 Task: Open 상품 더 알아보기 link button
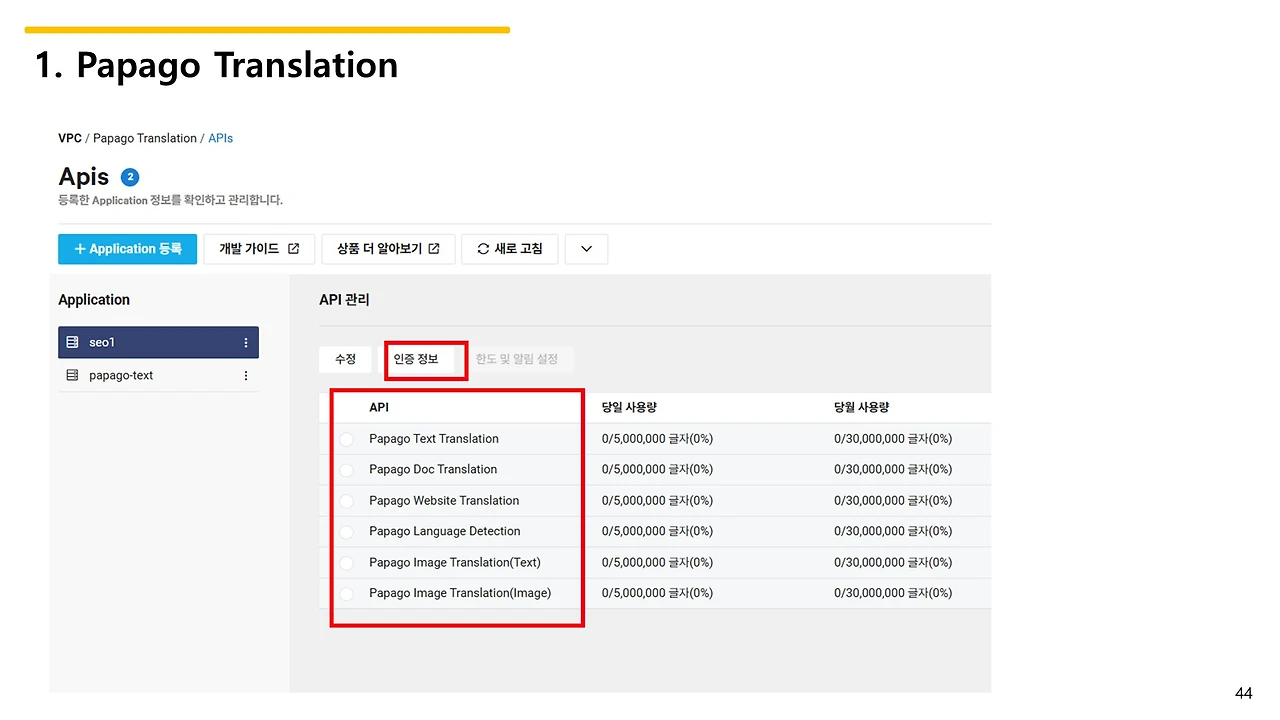coord(388,249)
